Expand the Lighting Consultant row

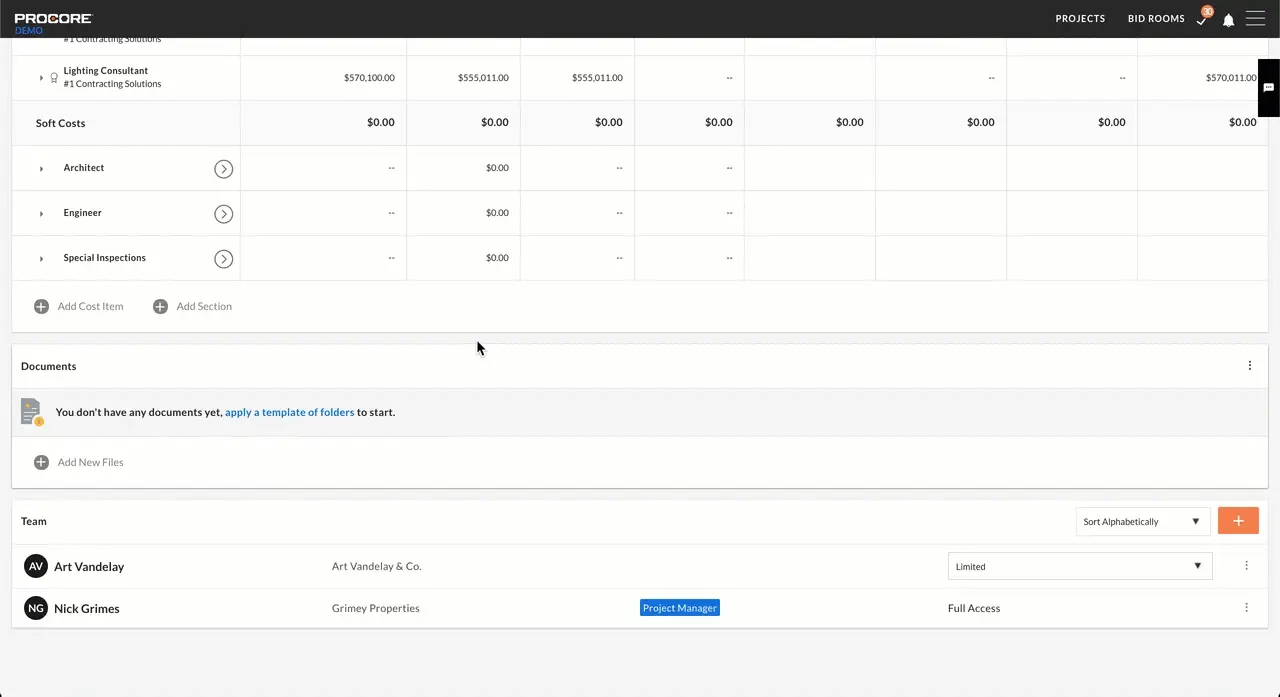pos(41,78)
